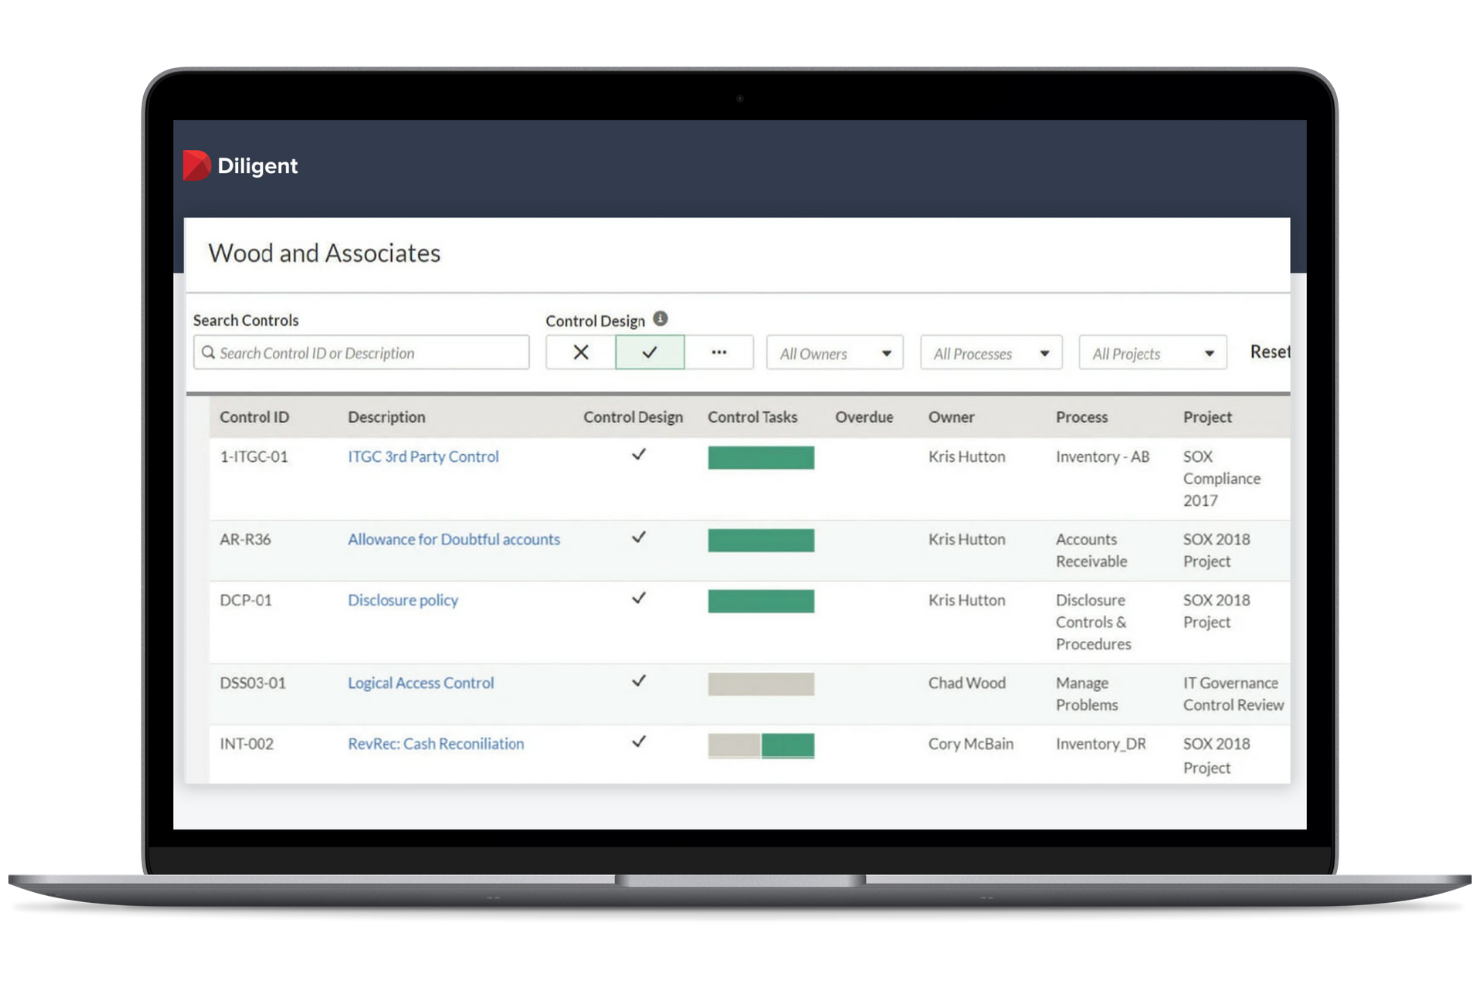Open the All Processes dropdown
The height and width of the screenshot is (987, 1480).
[x=990, y=352]
